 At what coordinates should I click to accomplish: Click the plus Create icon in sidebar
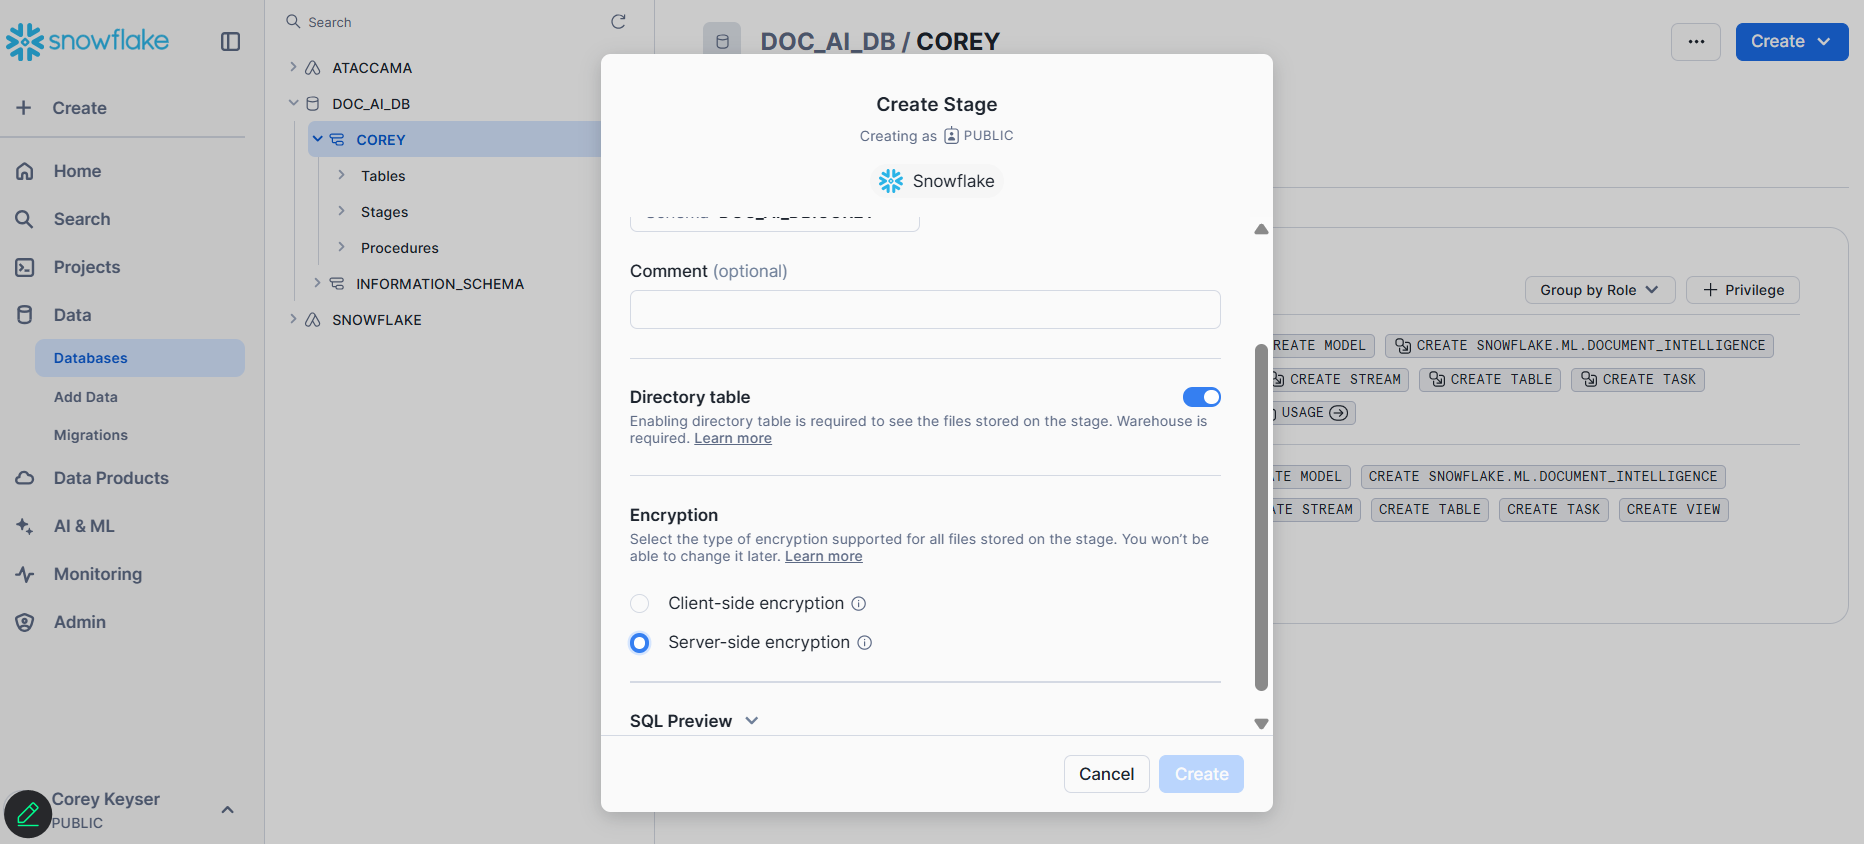[24, 108]
